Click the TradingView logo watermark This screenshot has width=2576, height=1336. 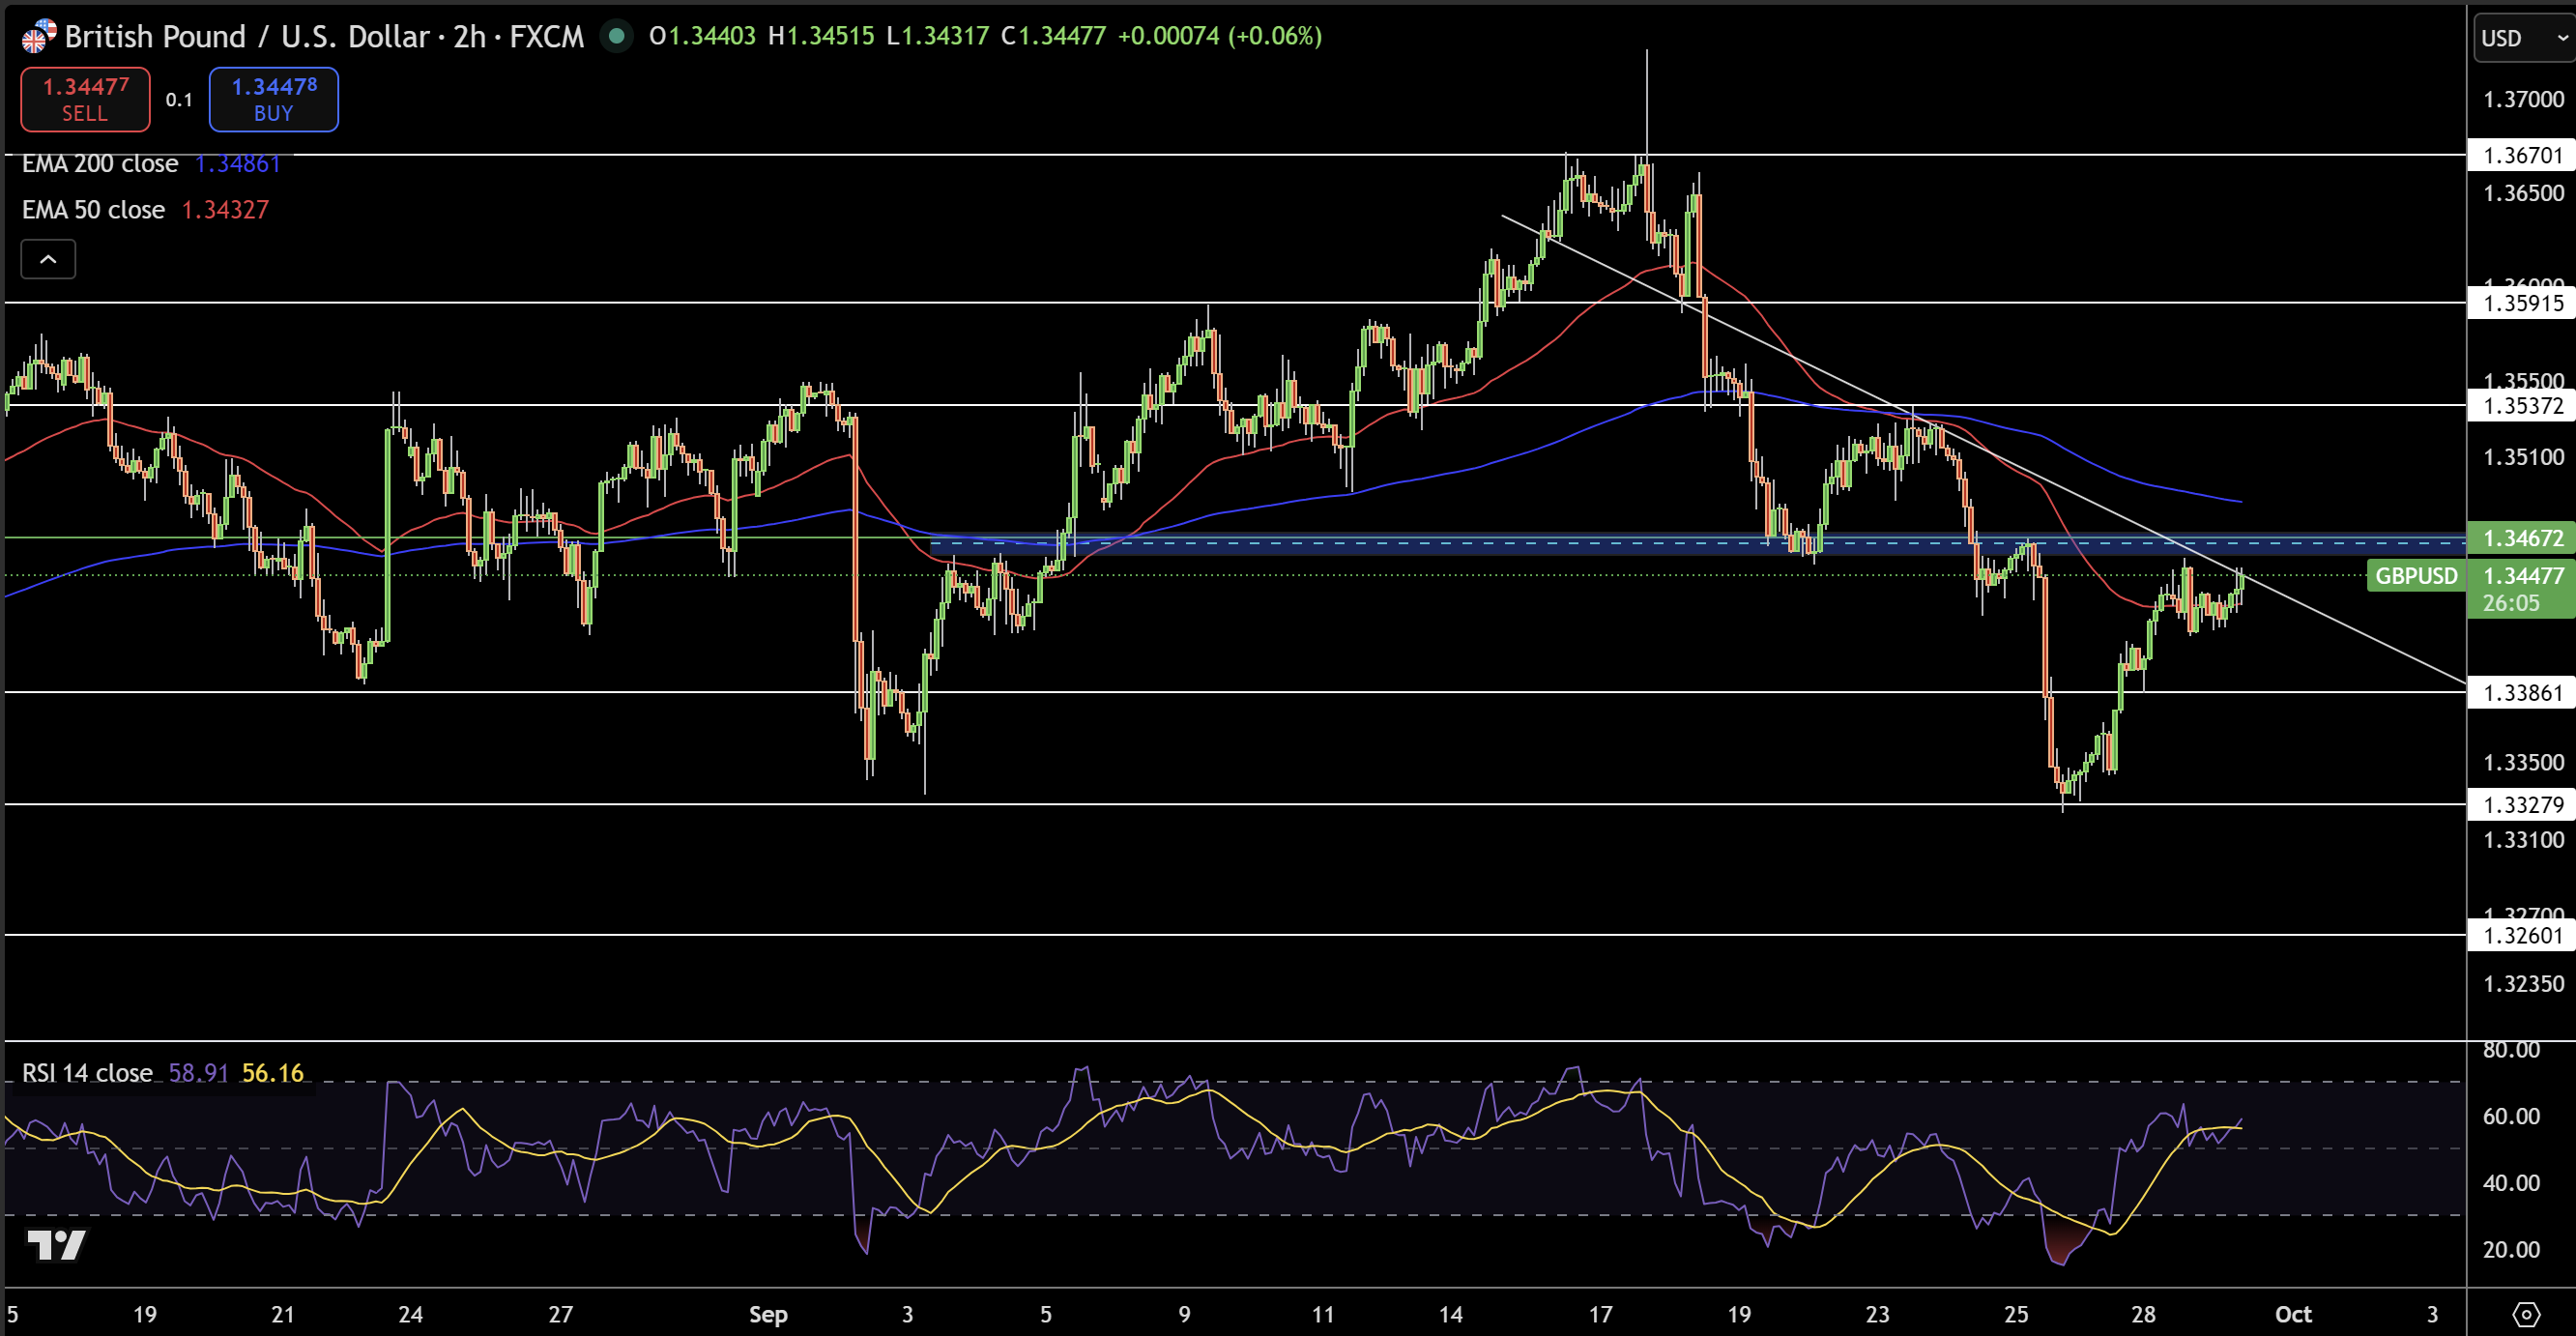[56, 1244]
